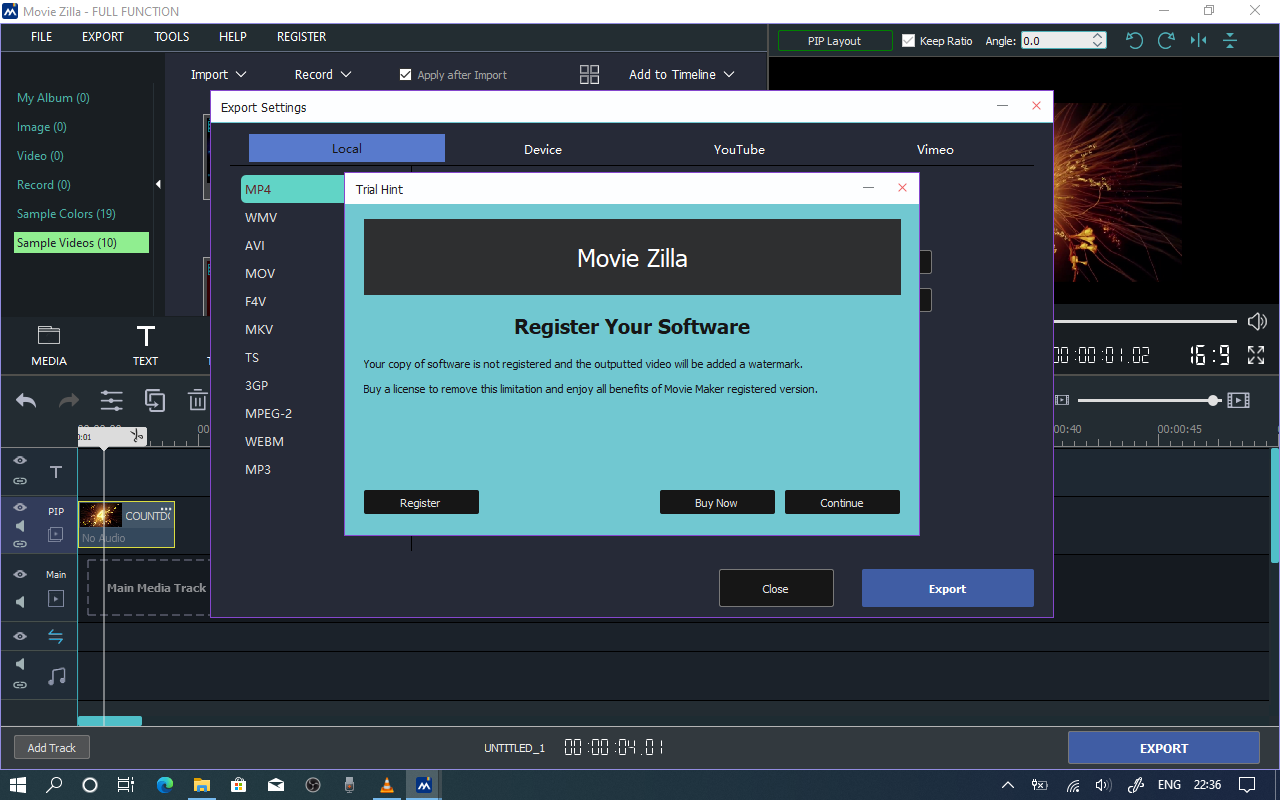Click the redo arrow in timeline toolbar
The width and height of the screenshot is (1280, 800).
coord(69,401)
